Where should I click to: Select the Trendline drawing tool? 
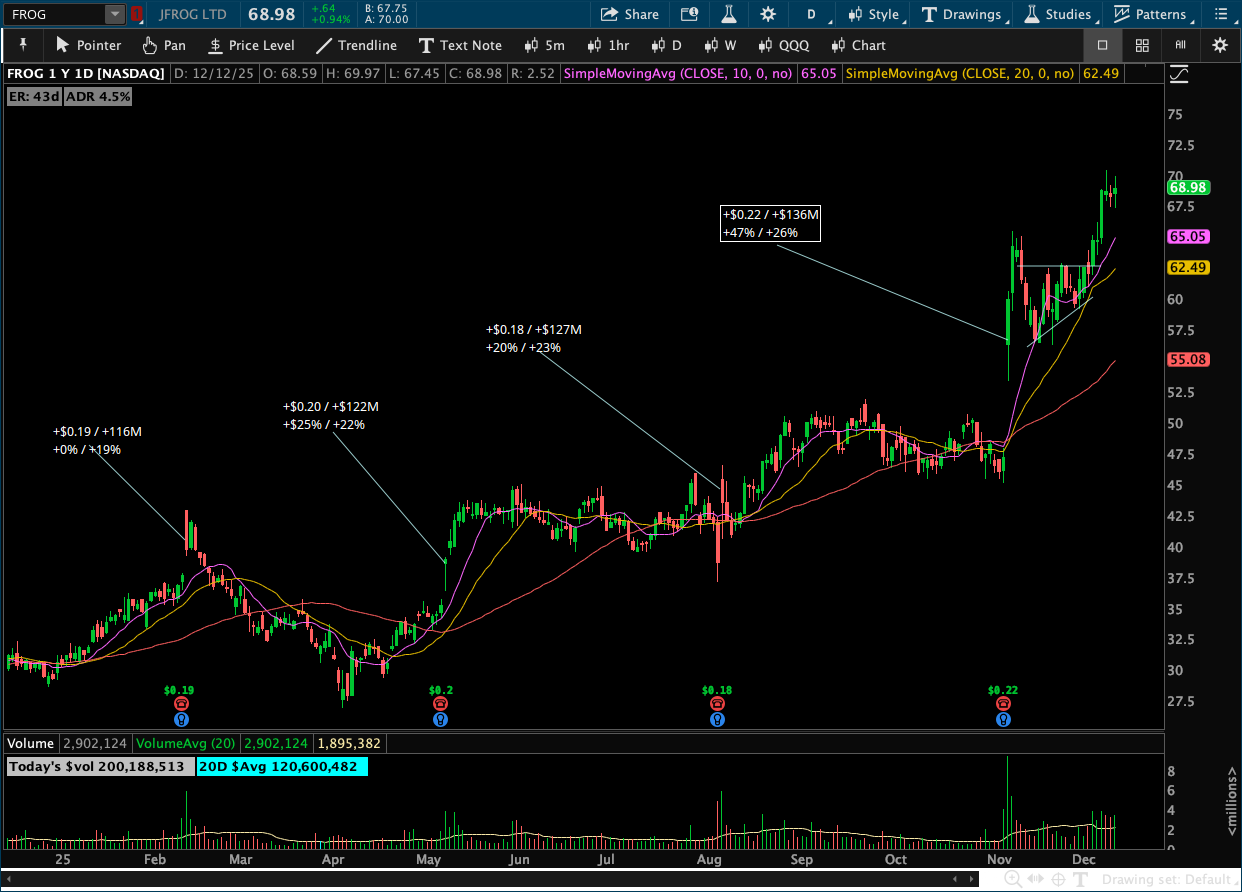click(x=356, y=45)
